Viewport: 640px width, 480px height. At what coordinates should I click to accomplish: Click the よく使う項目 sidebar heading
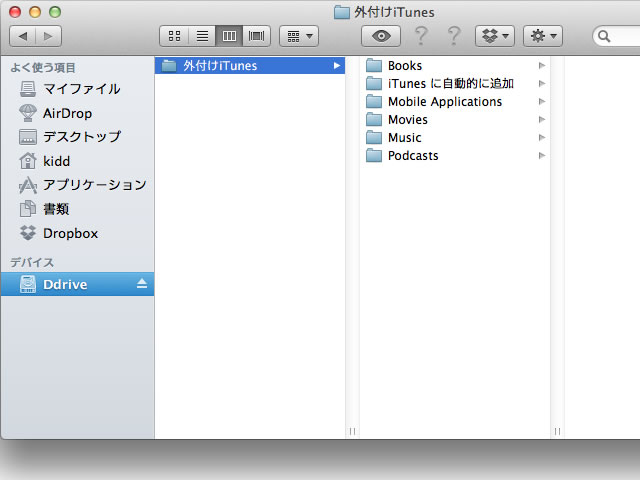43,67
